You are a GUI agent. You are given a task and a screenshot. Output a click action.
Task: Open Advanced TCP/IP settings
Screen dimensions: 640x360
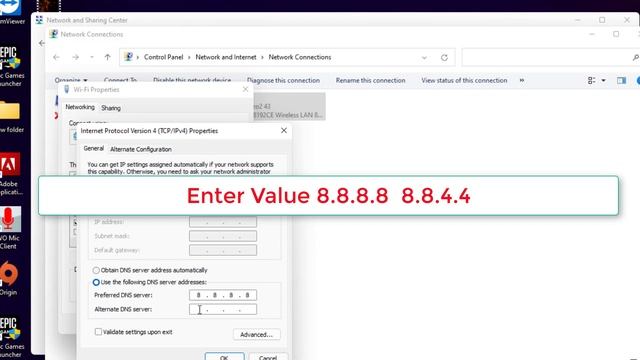[x=256, y=334]
